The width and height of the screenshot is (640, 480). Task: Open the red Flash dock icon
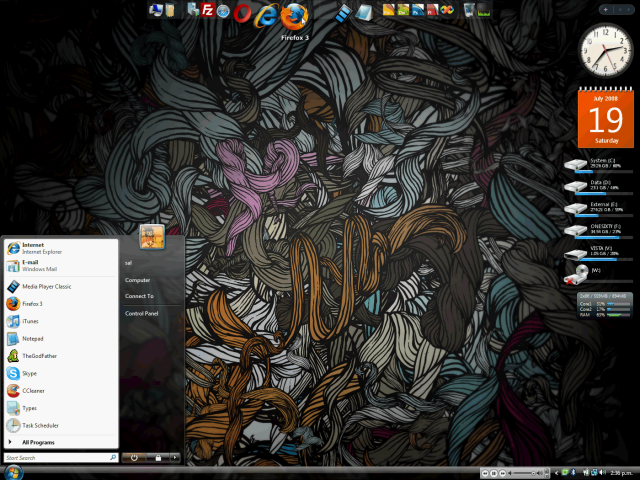(432, 9)
